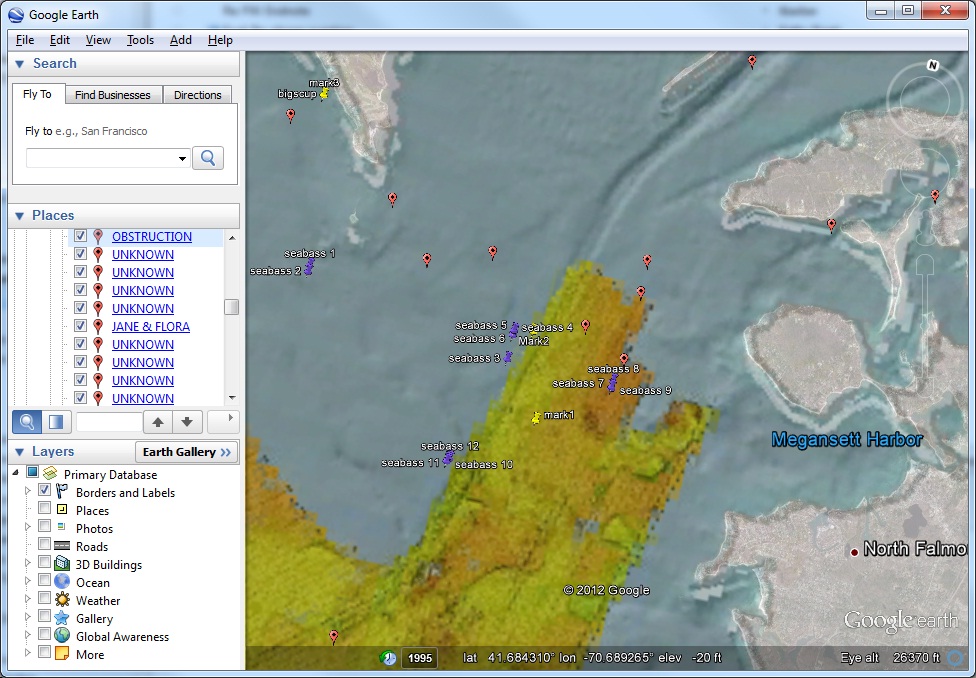Click the search magnifier button beside Fly To field
The height and width of the screenshot is (678, 976).
pos(208,158)
